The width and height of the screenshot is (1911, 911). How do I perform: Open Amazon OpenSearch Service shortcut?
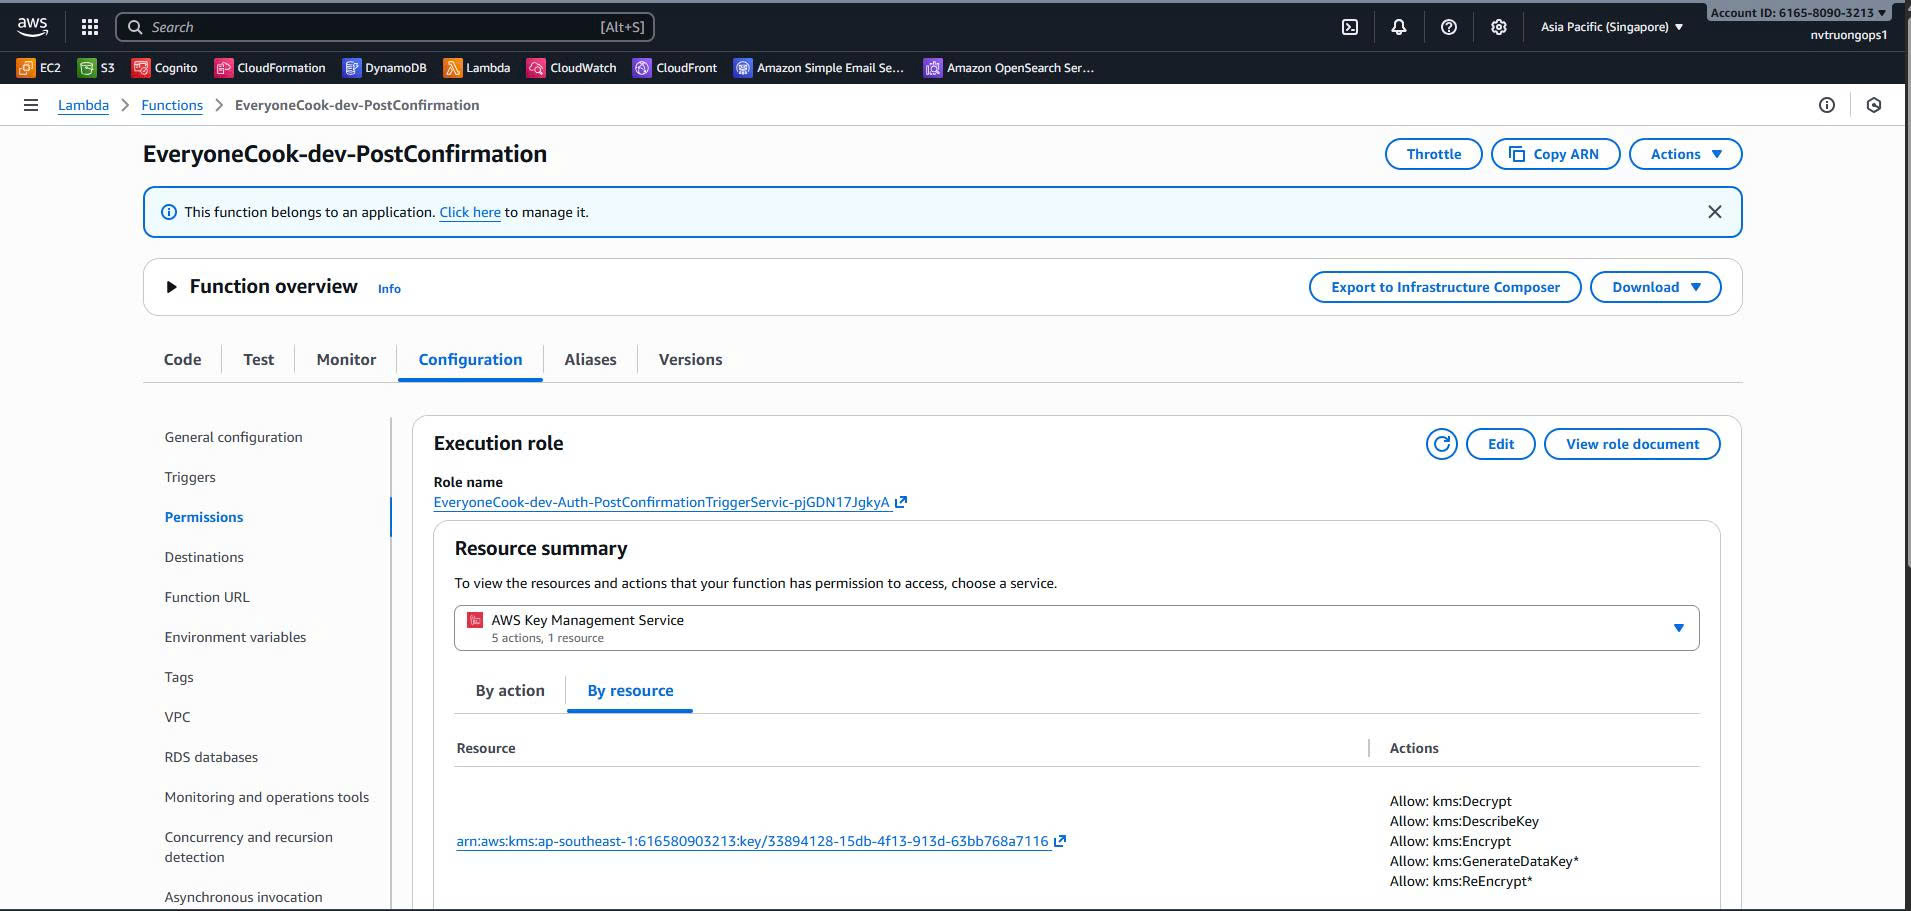click(x=1009, y=68)
